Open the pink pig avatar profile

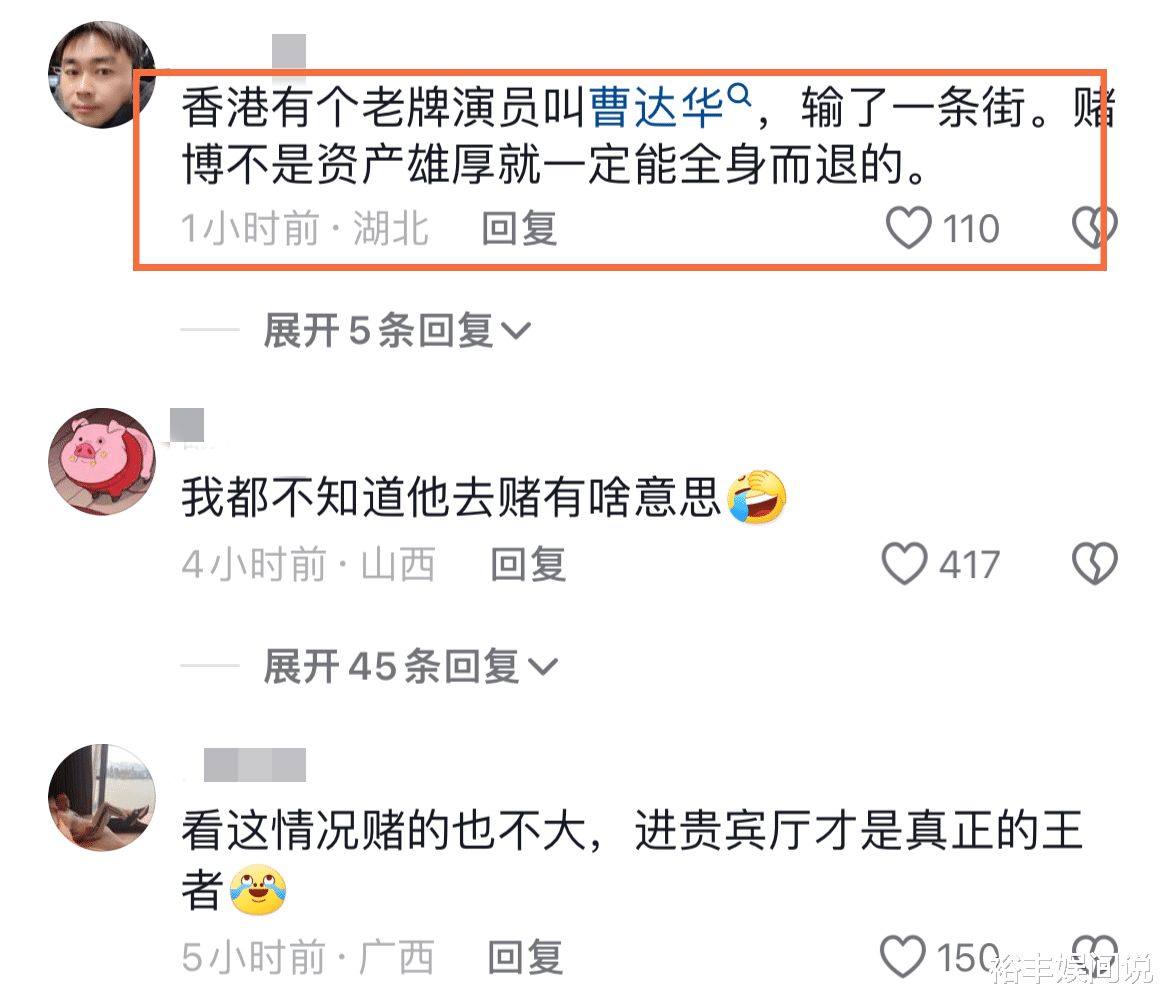click(x=102, y=461)
